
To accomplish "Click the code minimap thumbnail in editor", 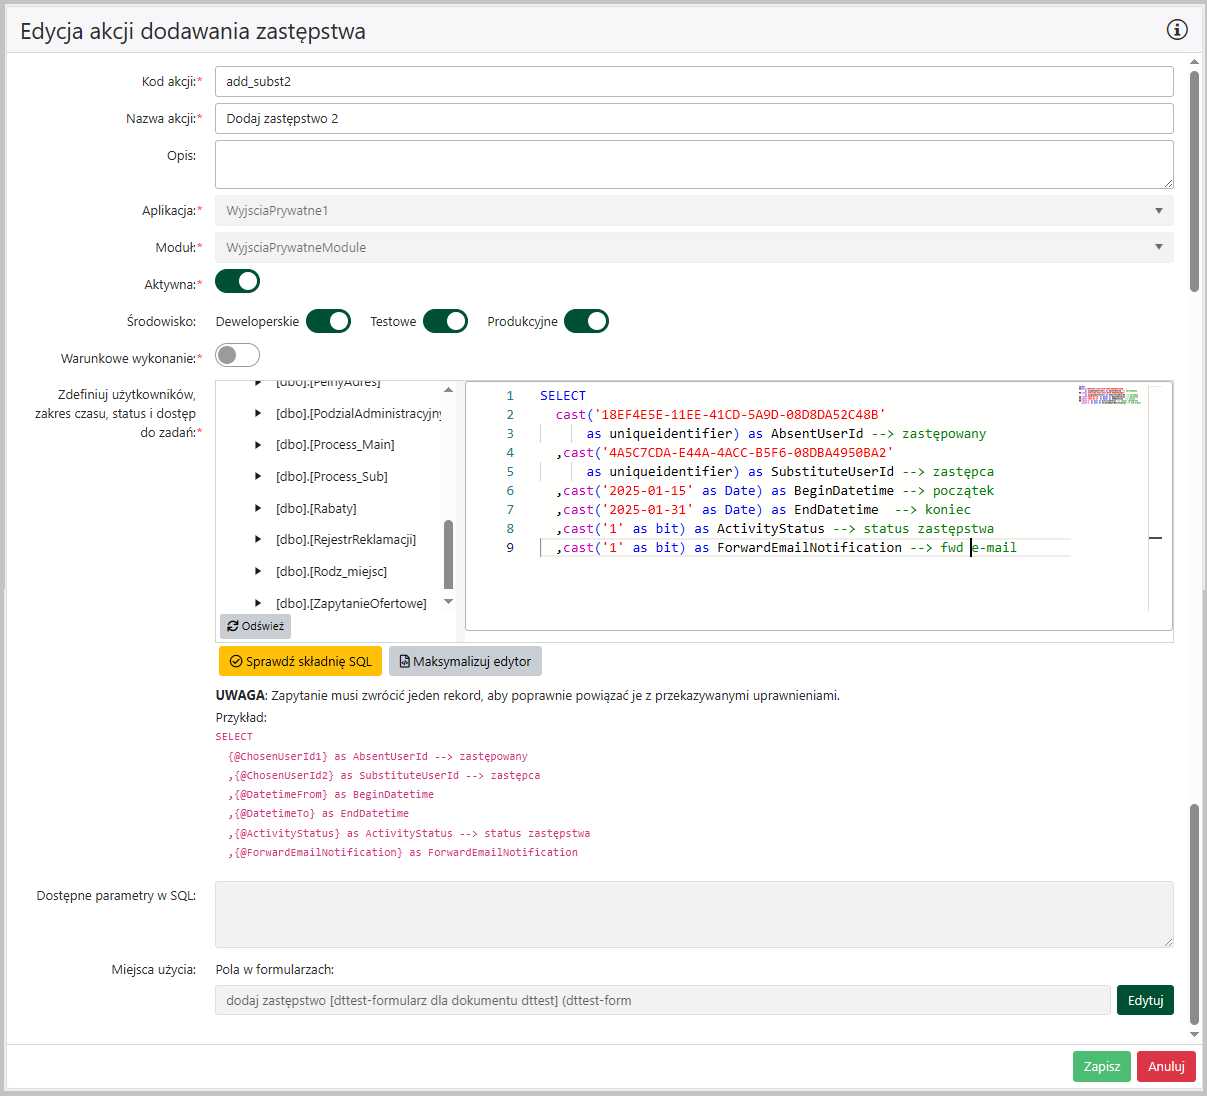I will (1109, 396).
